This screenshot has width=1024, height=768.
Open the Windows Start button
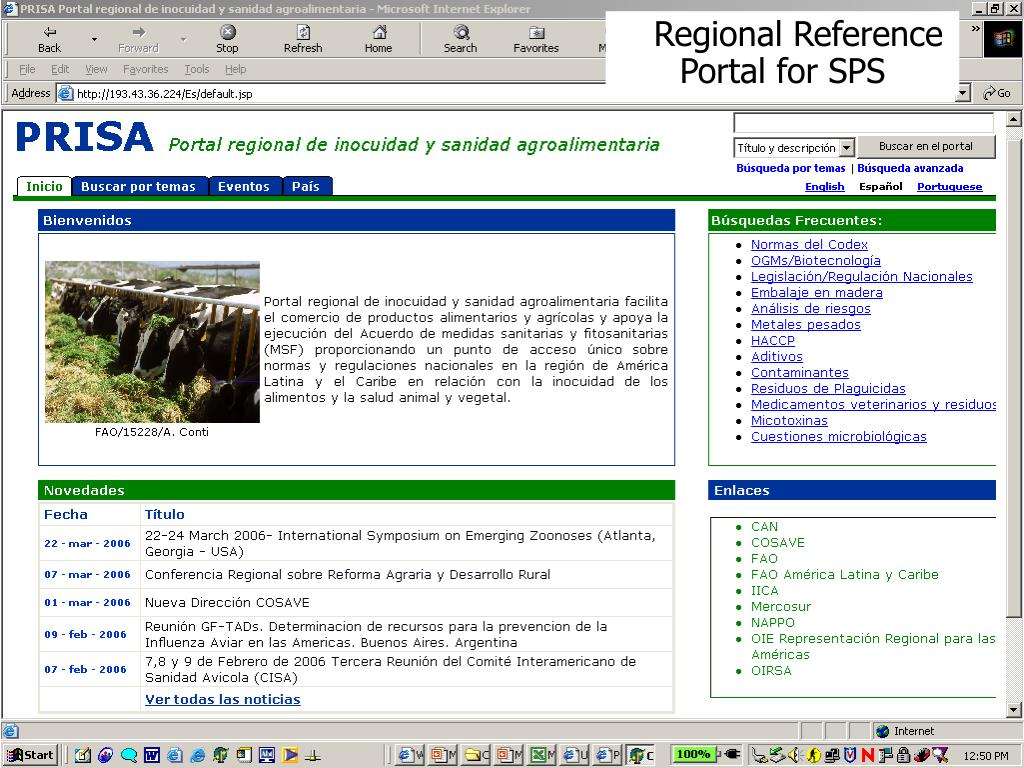pyautogui.click(x=31, y=755)
